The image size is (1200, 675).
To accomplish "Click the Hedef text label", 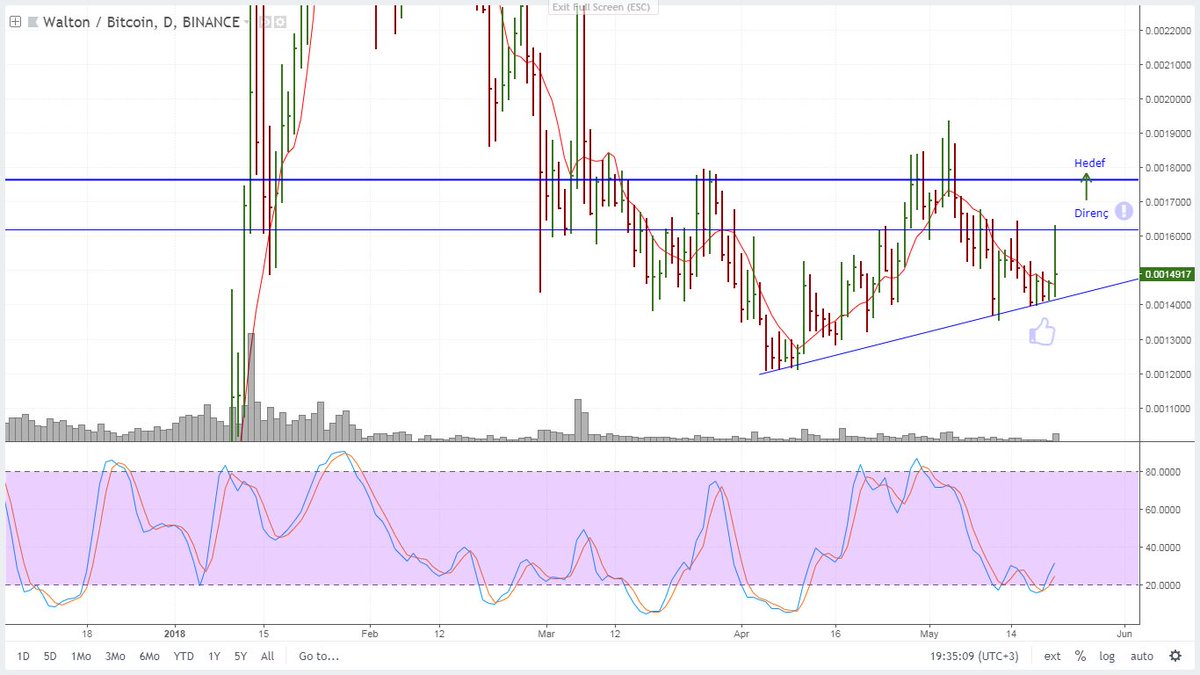I will [1091, 163].
